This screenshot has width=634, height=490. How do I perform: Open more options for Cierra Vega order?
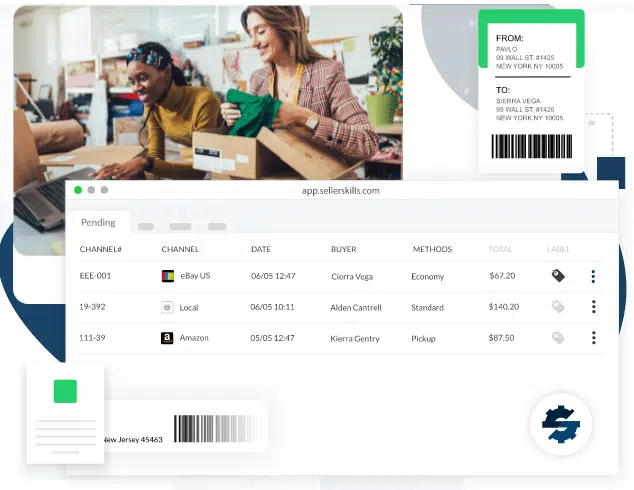tap(593, 276)
